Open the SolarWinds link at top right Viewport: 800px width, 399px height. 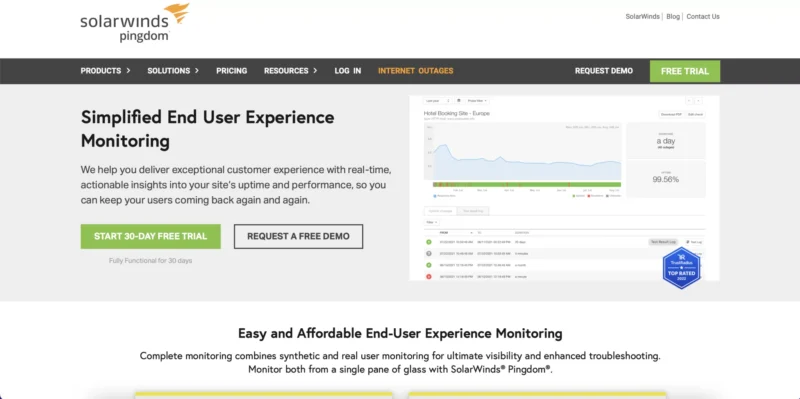click(643, 16)
